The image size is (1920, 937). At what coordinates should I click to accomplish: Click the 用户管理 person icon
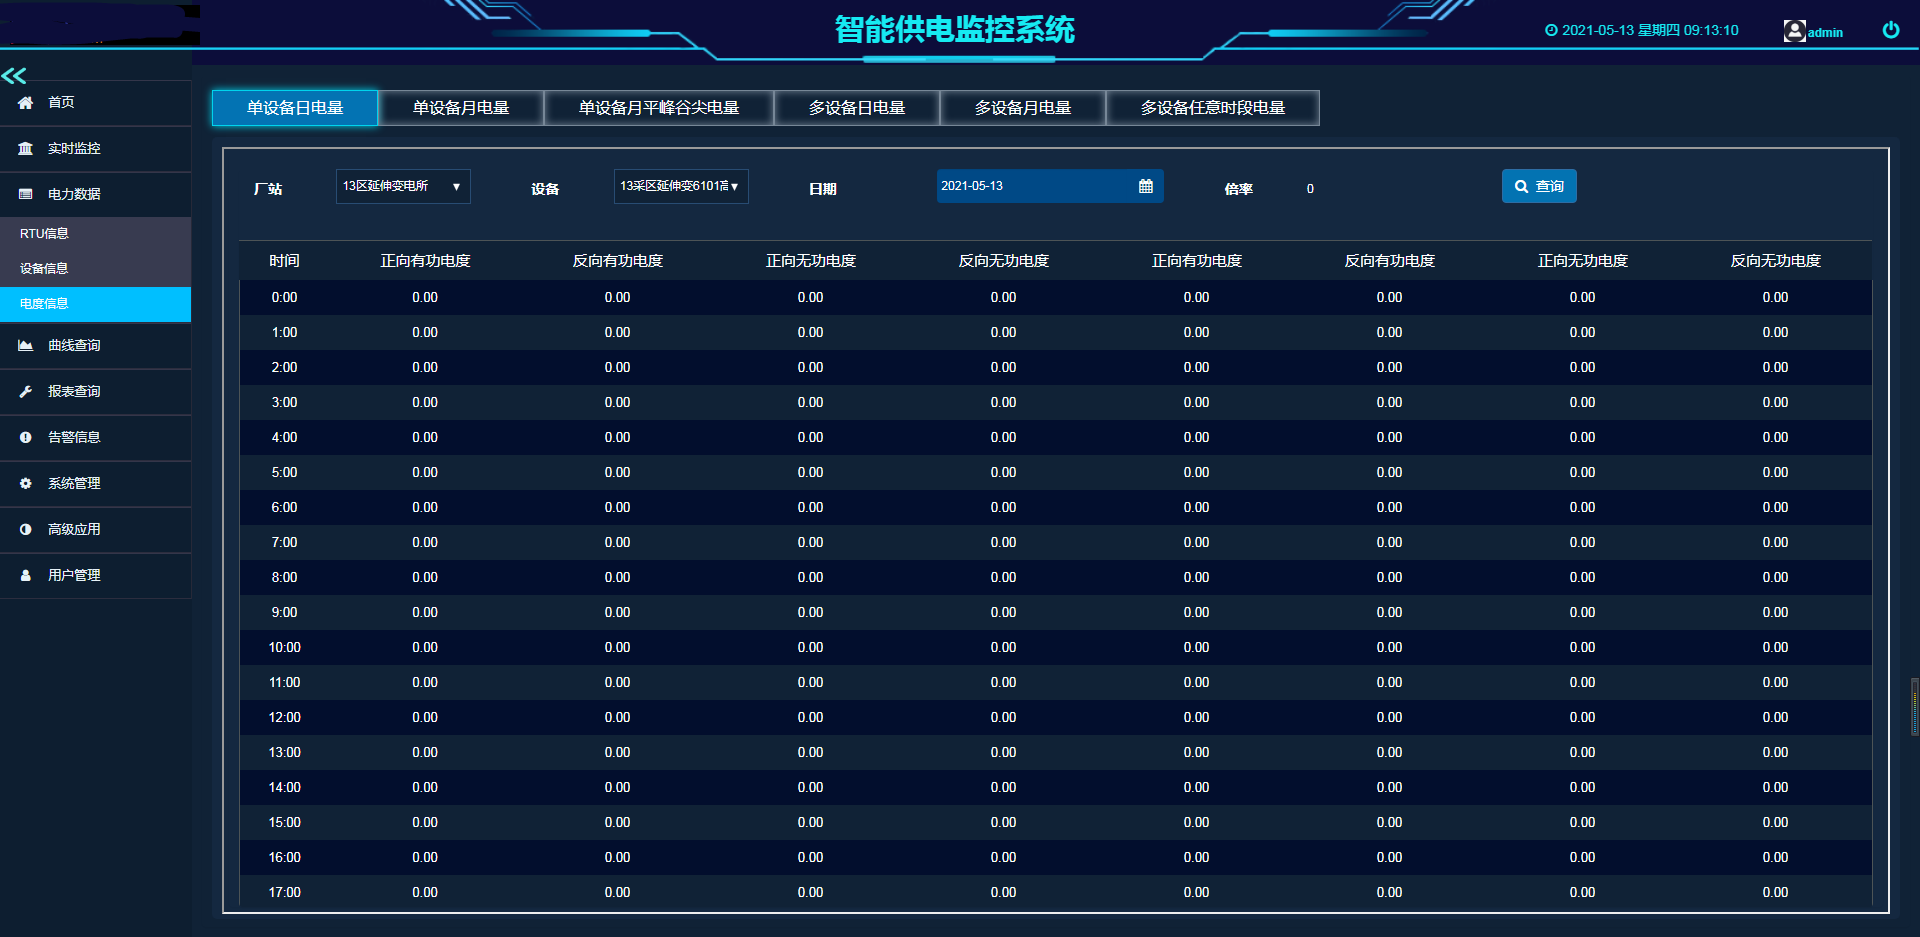[x=26, y=576]
